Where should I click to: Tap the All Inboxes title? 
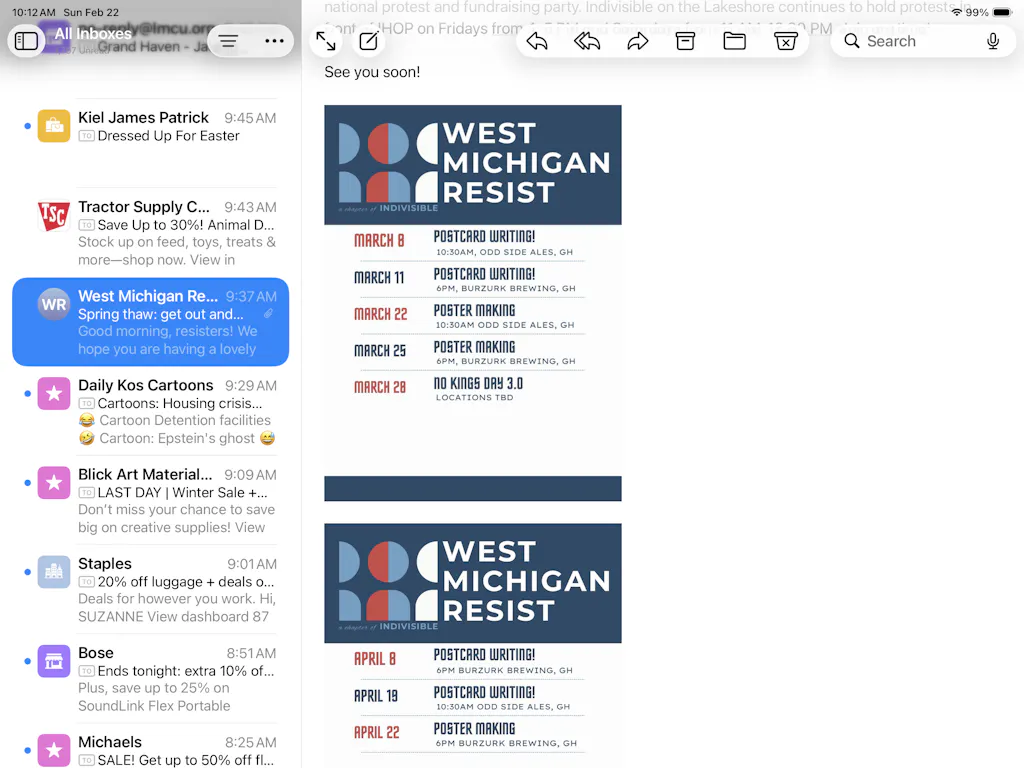[93, 34]
